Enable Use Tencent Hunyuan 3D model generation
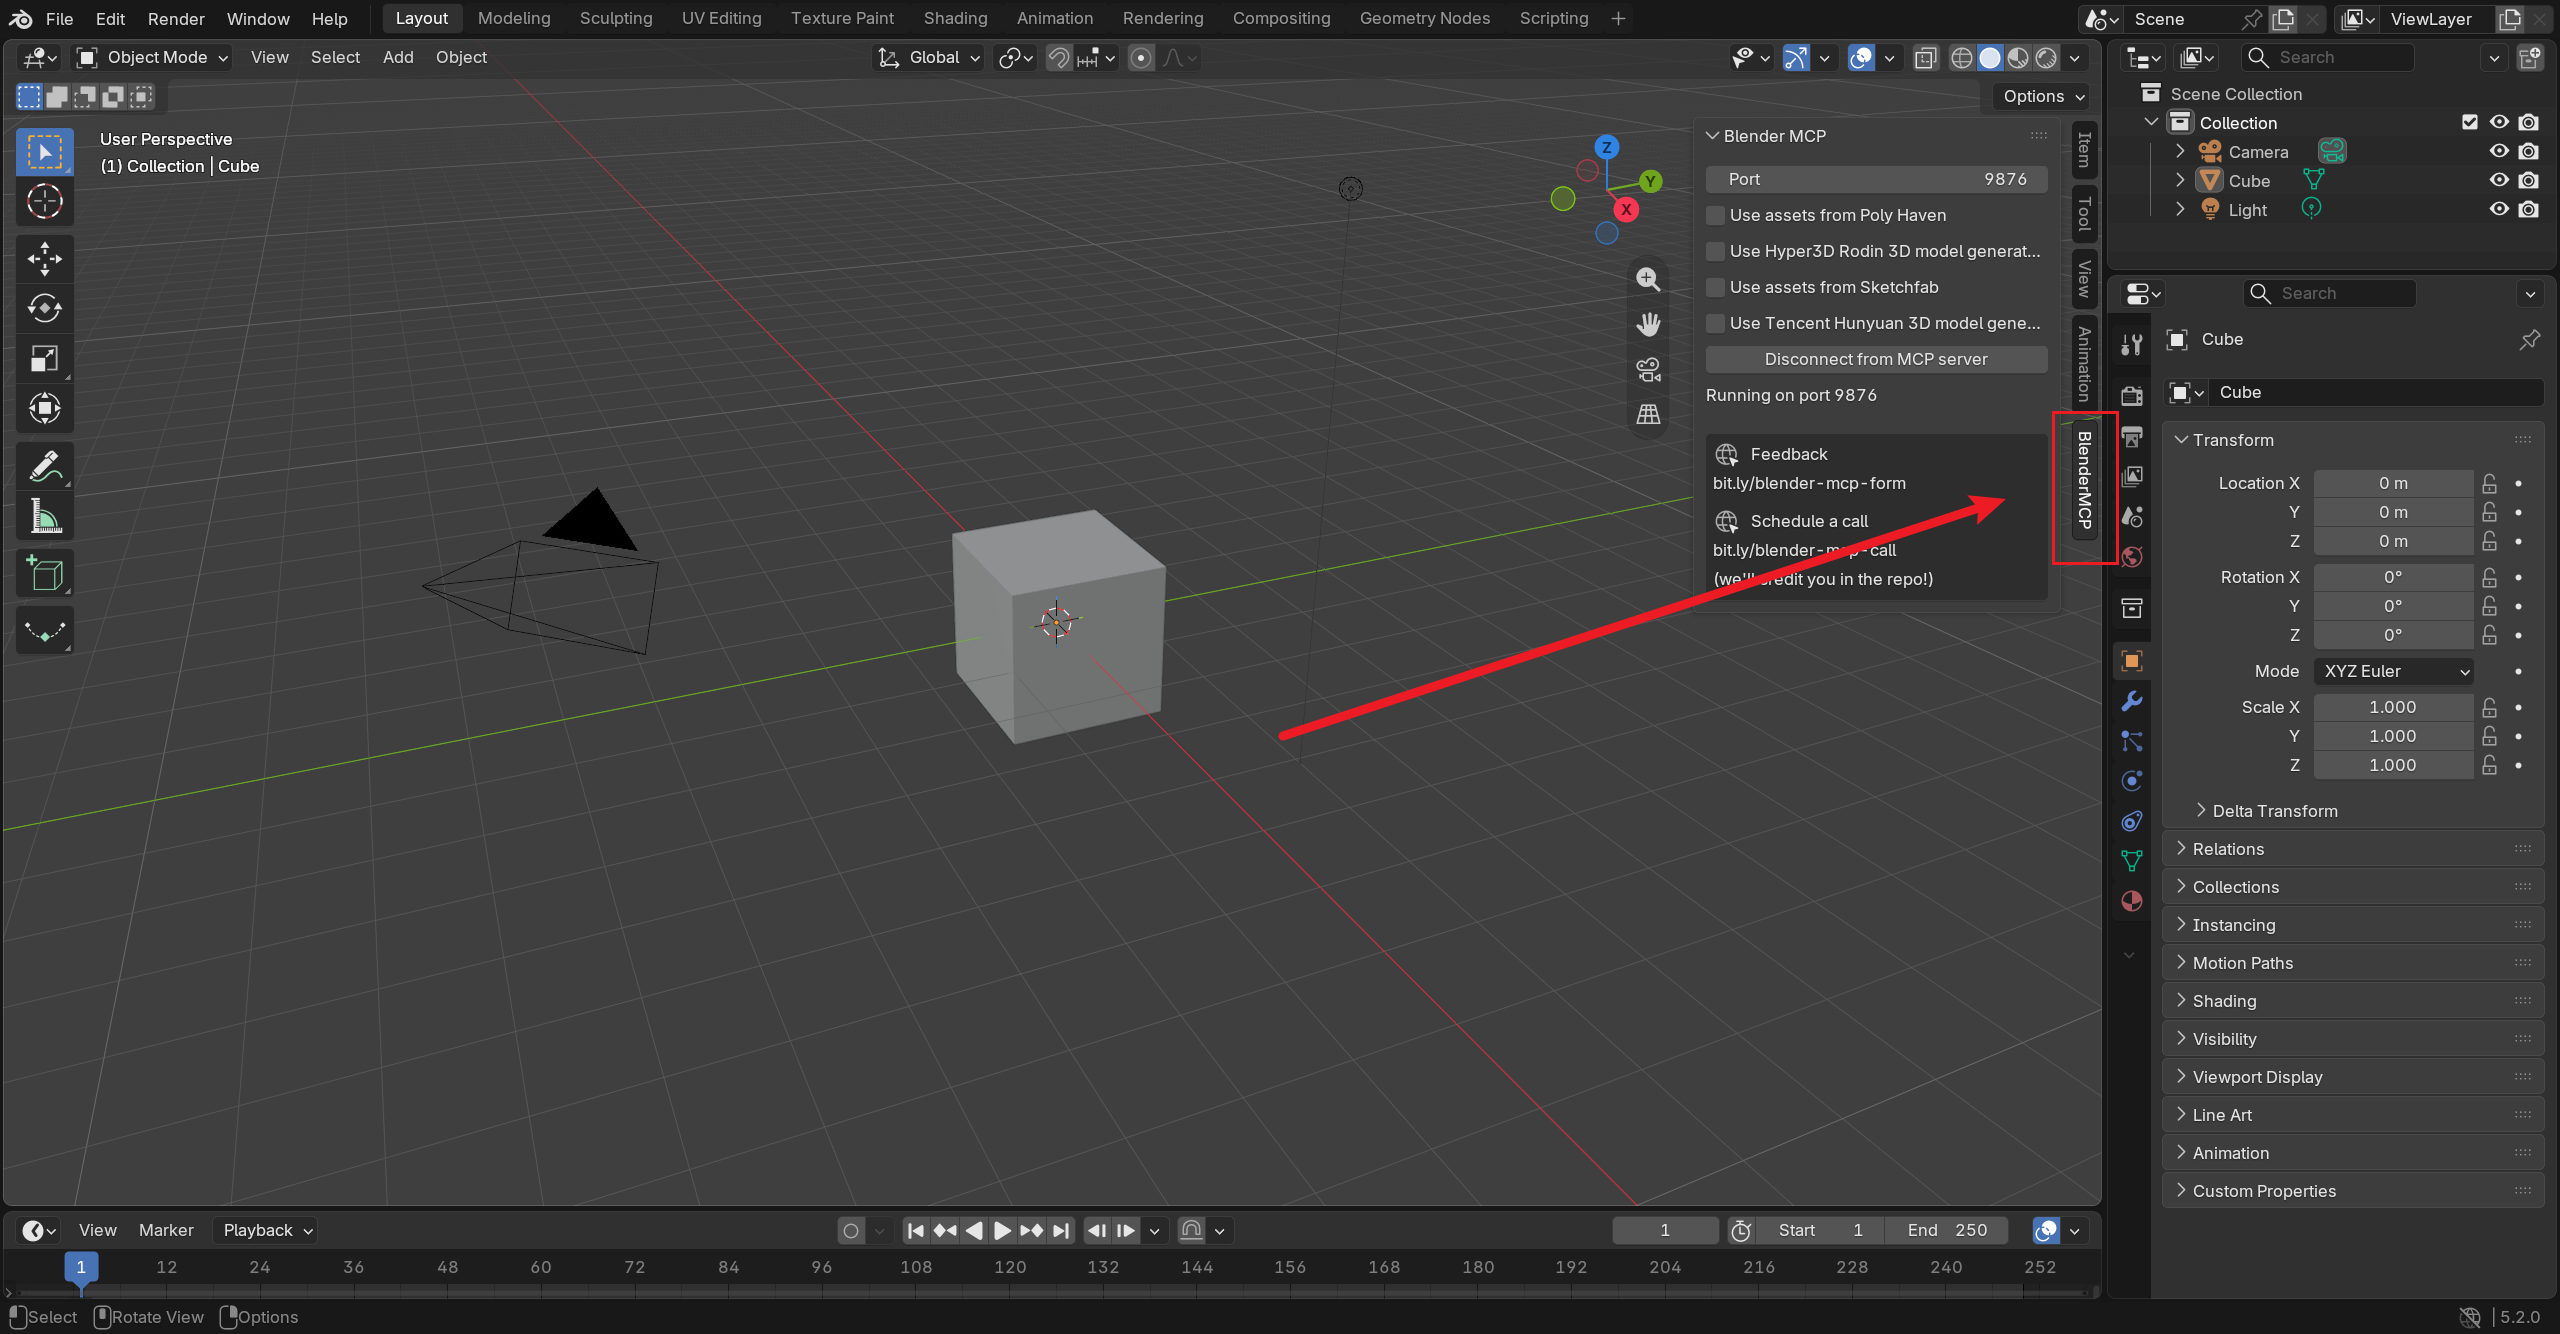This screenshot has height=1334, width=2560. [1716, 323]
